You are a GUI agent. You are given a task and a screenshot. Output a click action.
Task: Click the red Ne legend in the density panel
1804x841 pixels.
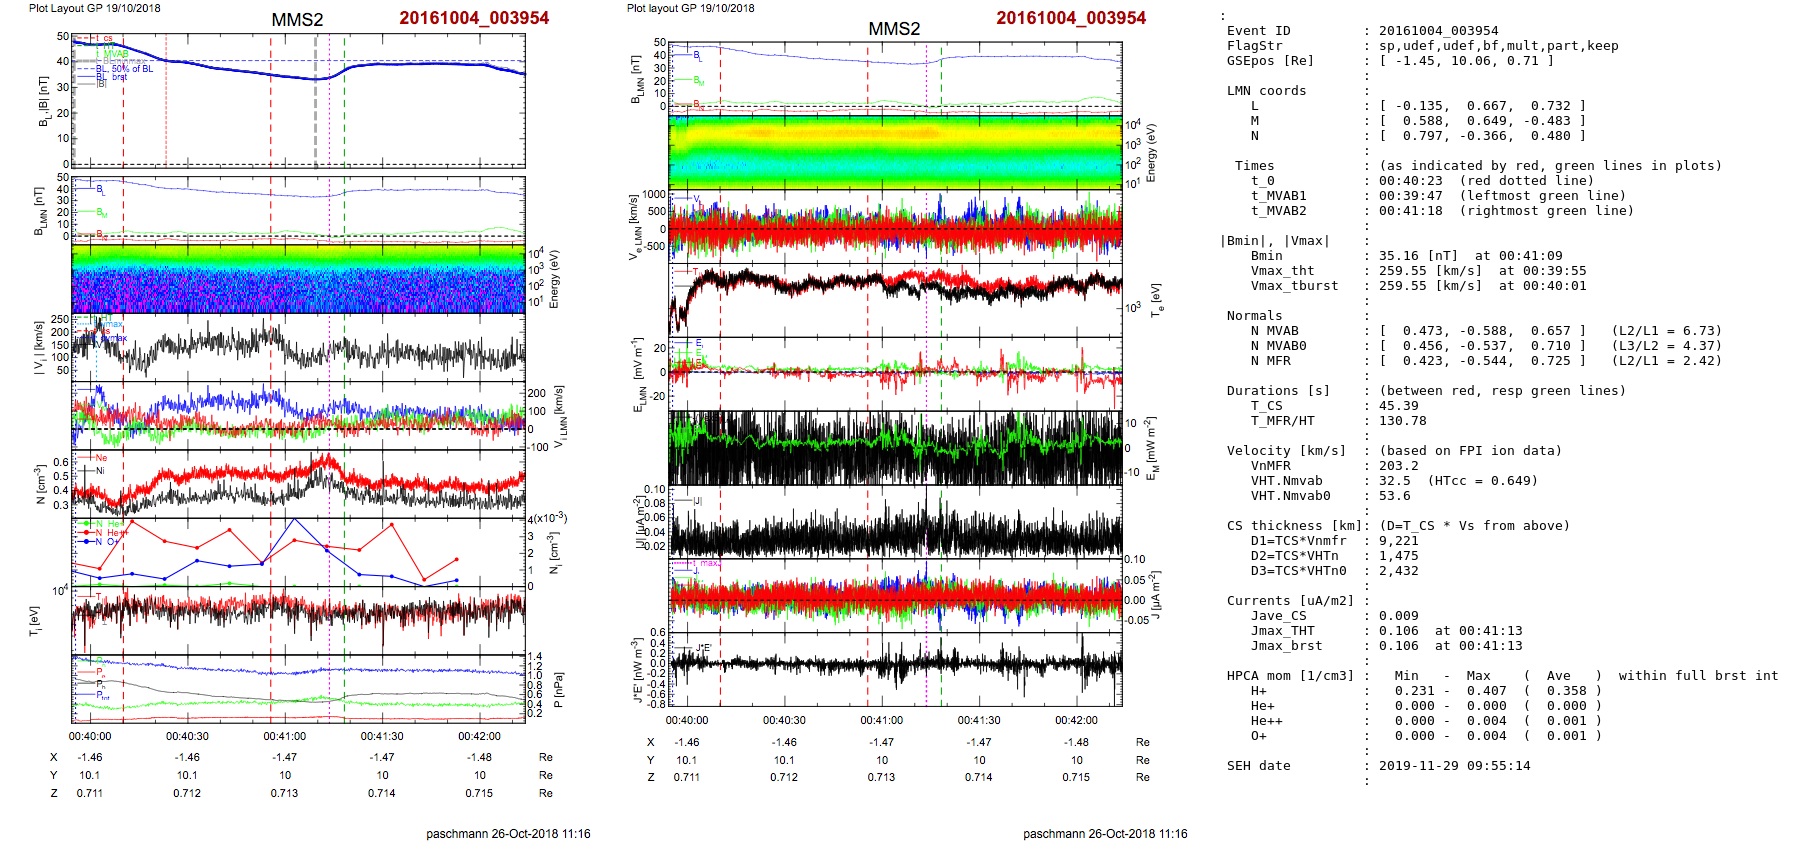coord(100,458)
